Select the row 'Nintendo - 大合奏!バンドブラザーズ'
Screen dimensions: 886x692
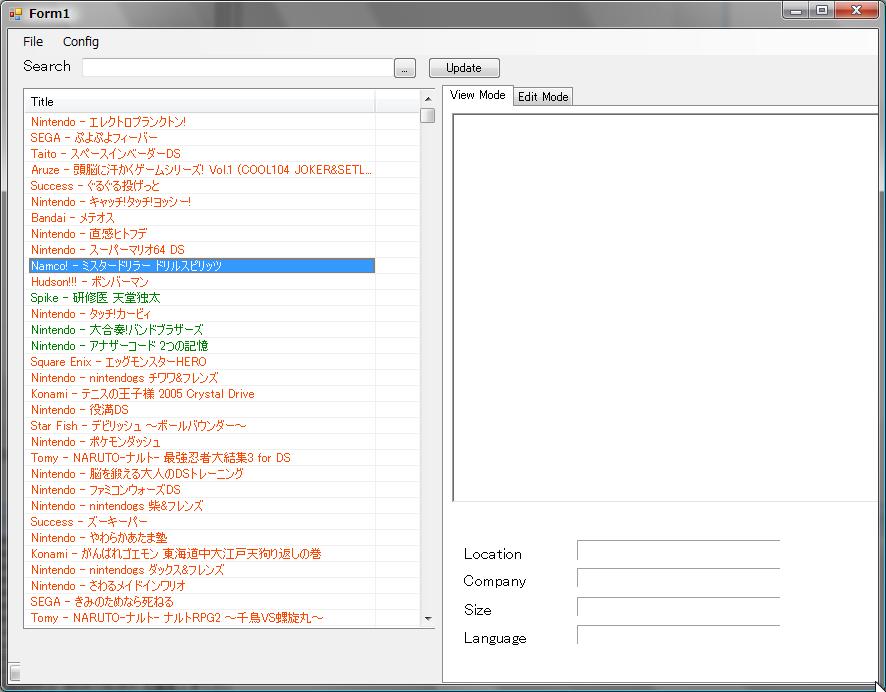coord(202,330)
